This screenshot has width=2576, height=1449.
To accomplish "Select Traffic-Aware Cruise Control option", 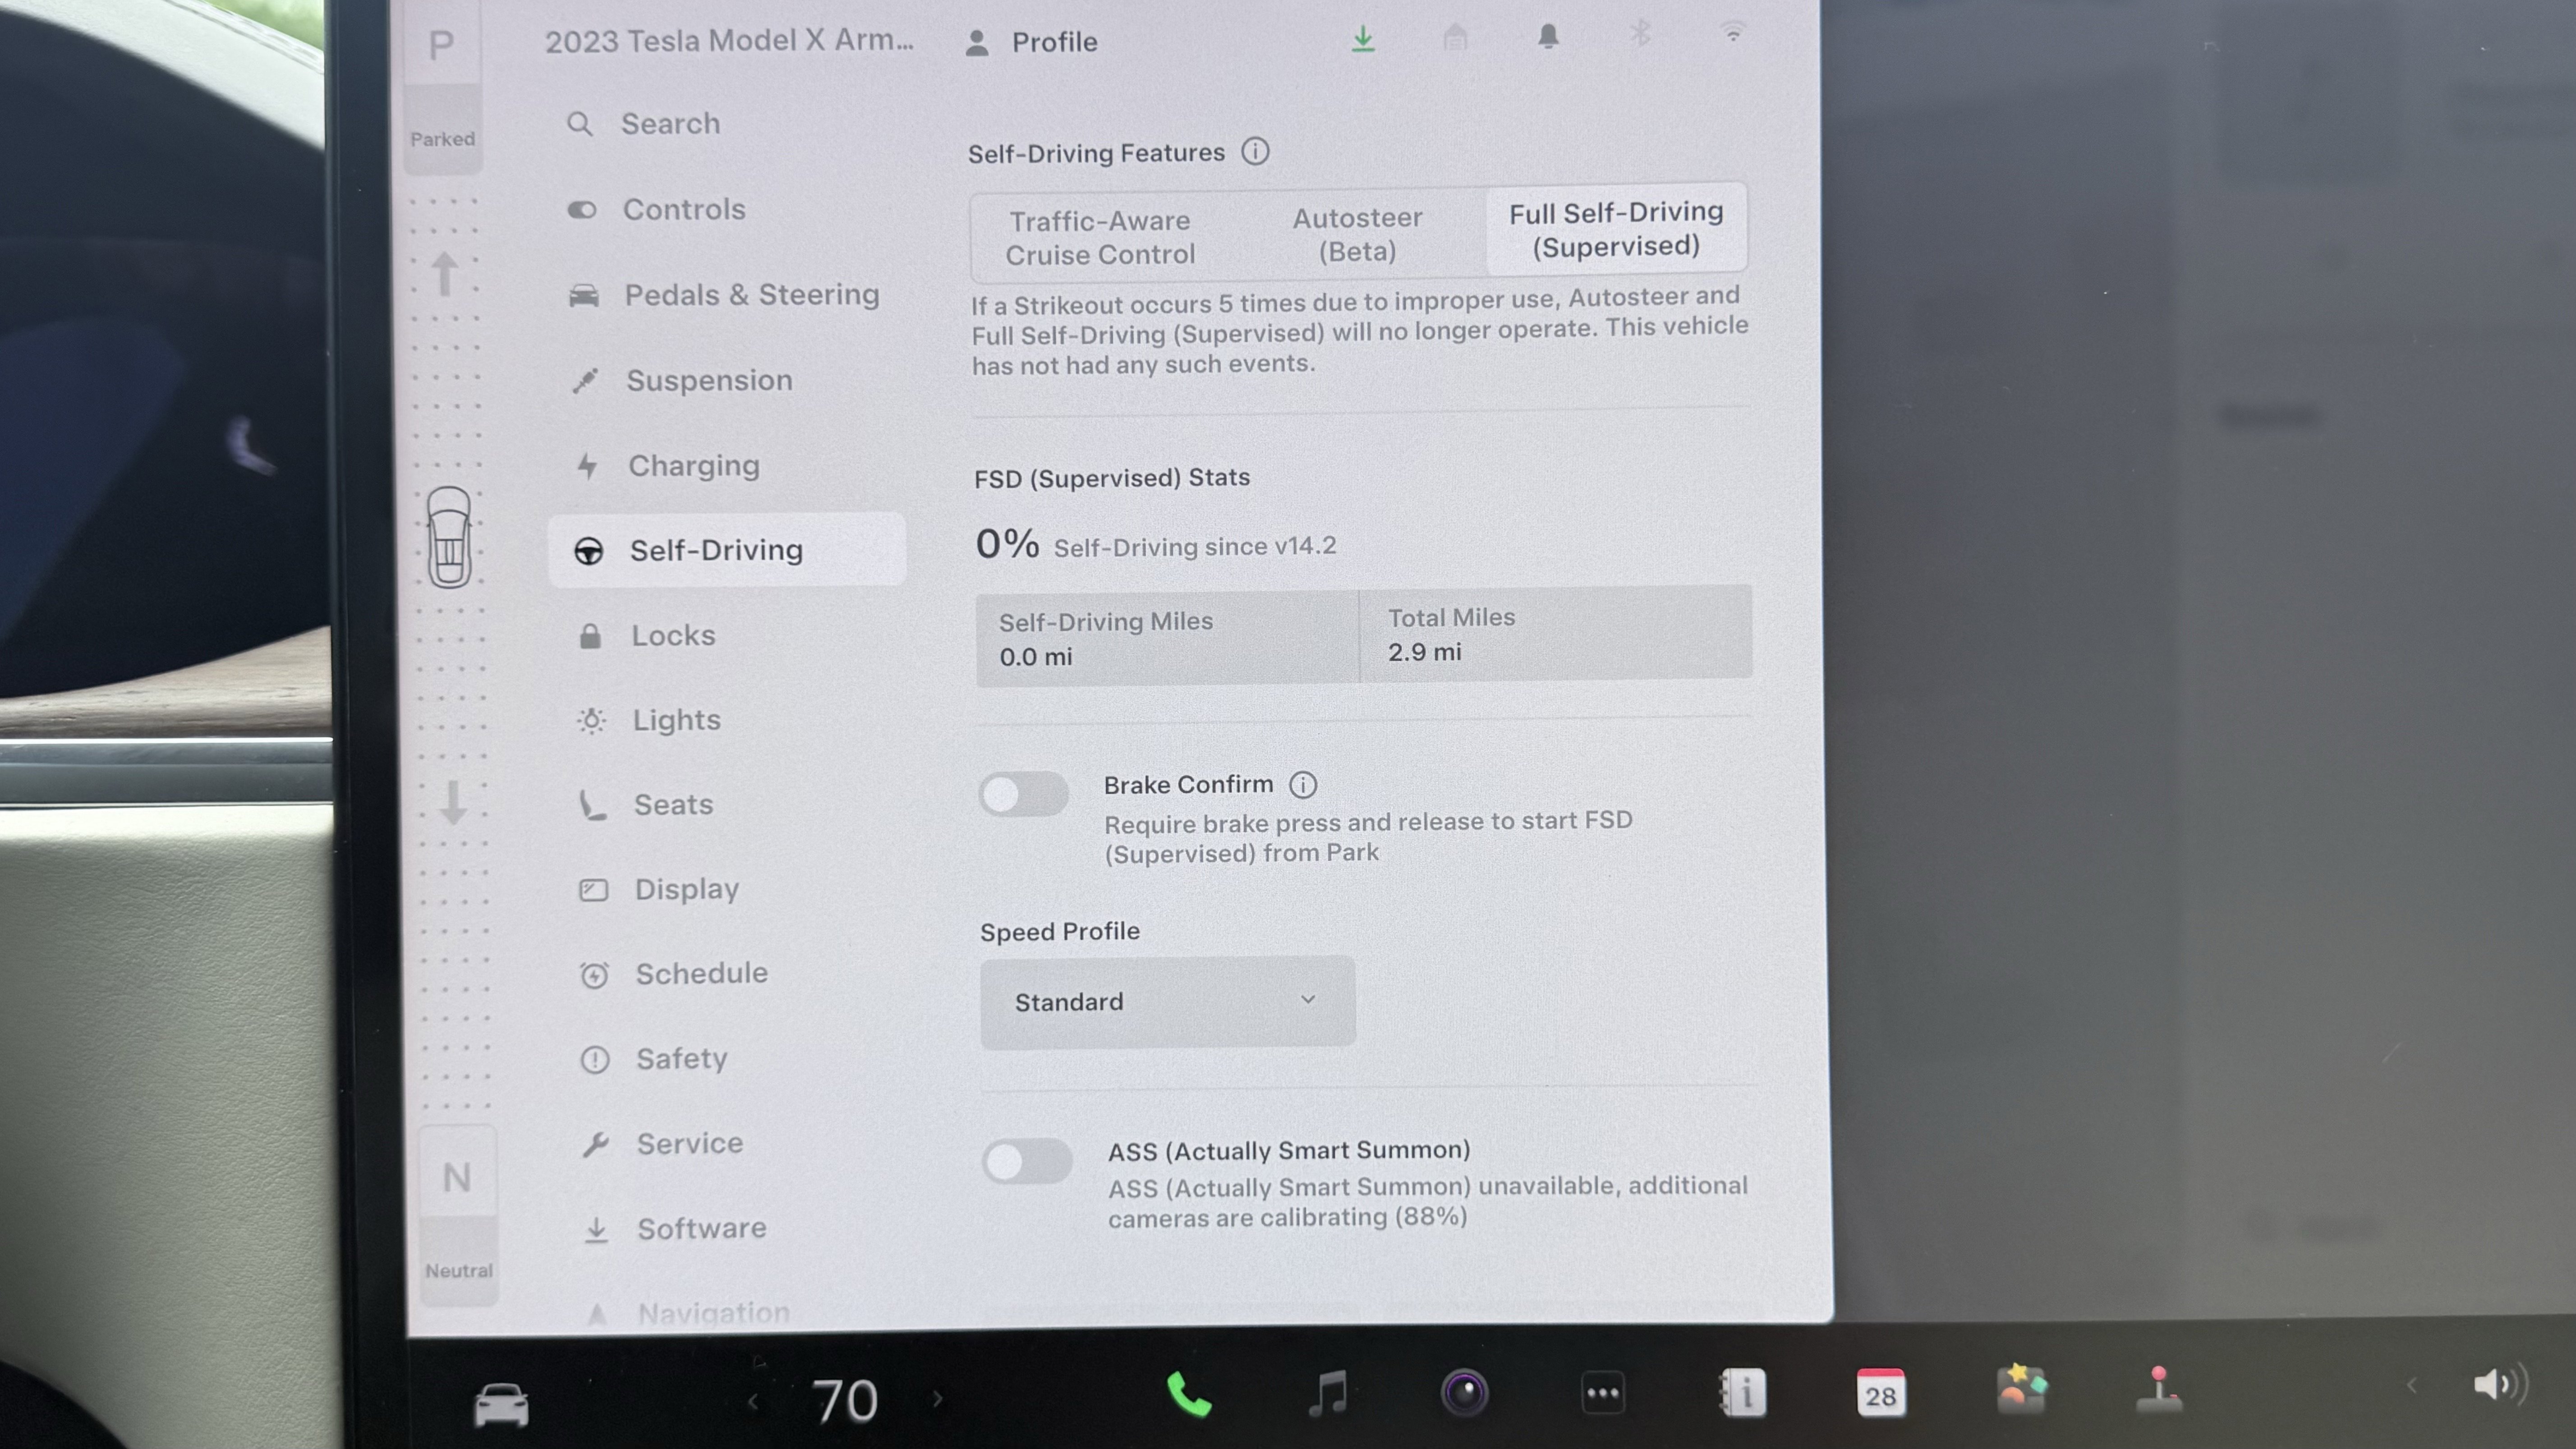I will (x=1099, y=238).
